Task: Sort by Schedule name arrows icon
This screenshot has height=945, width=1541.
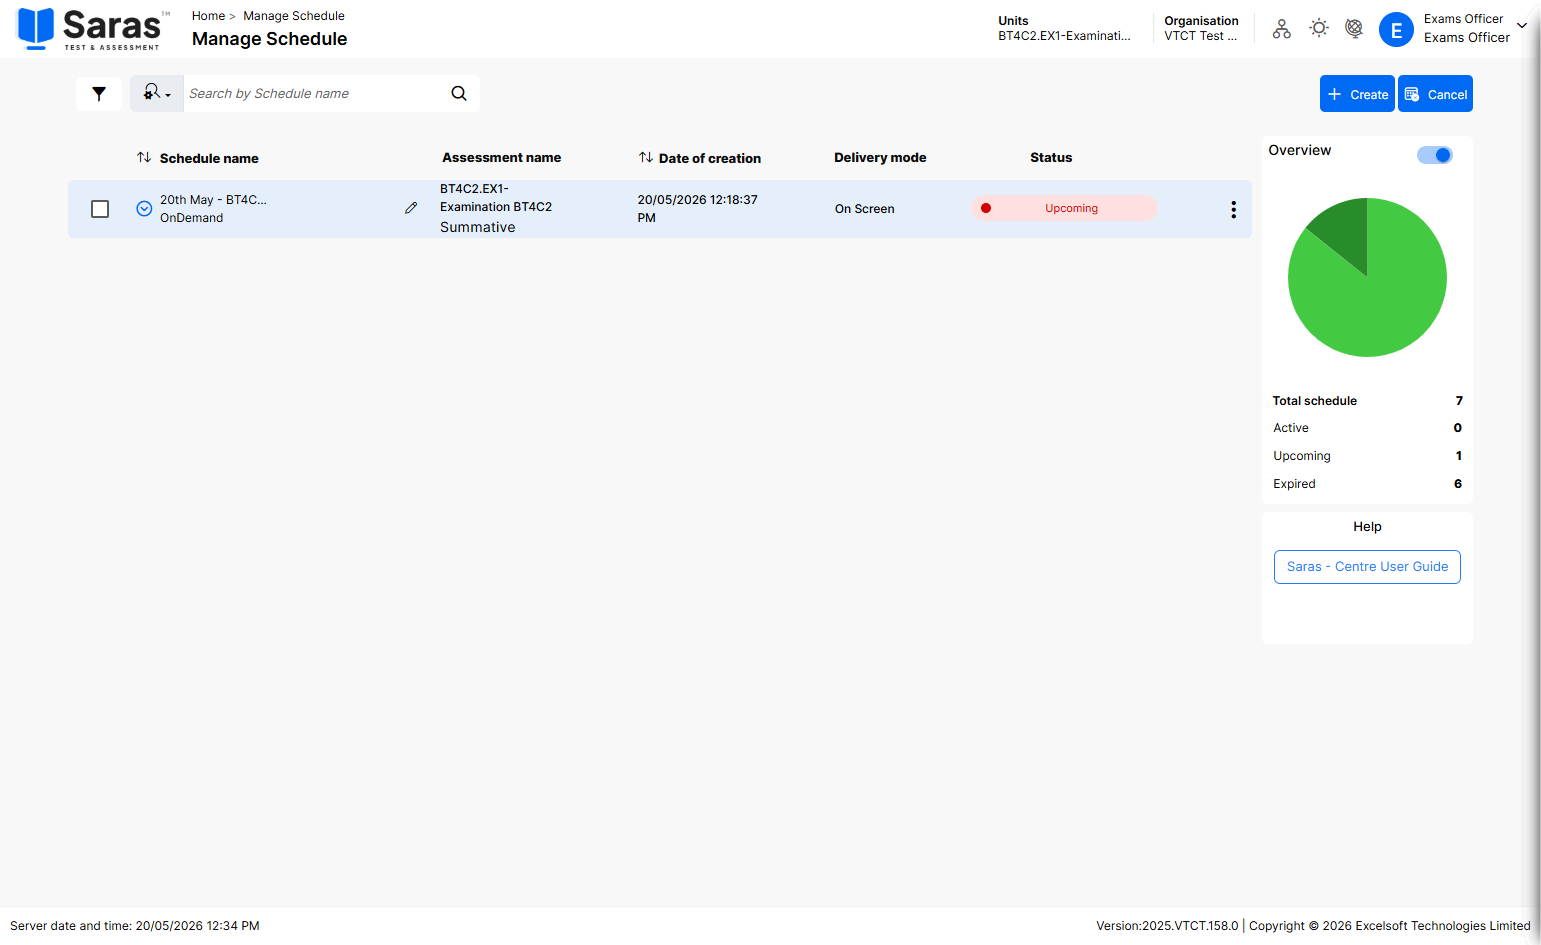Action: 144,157
